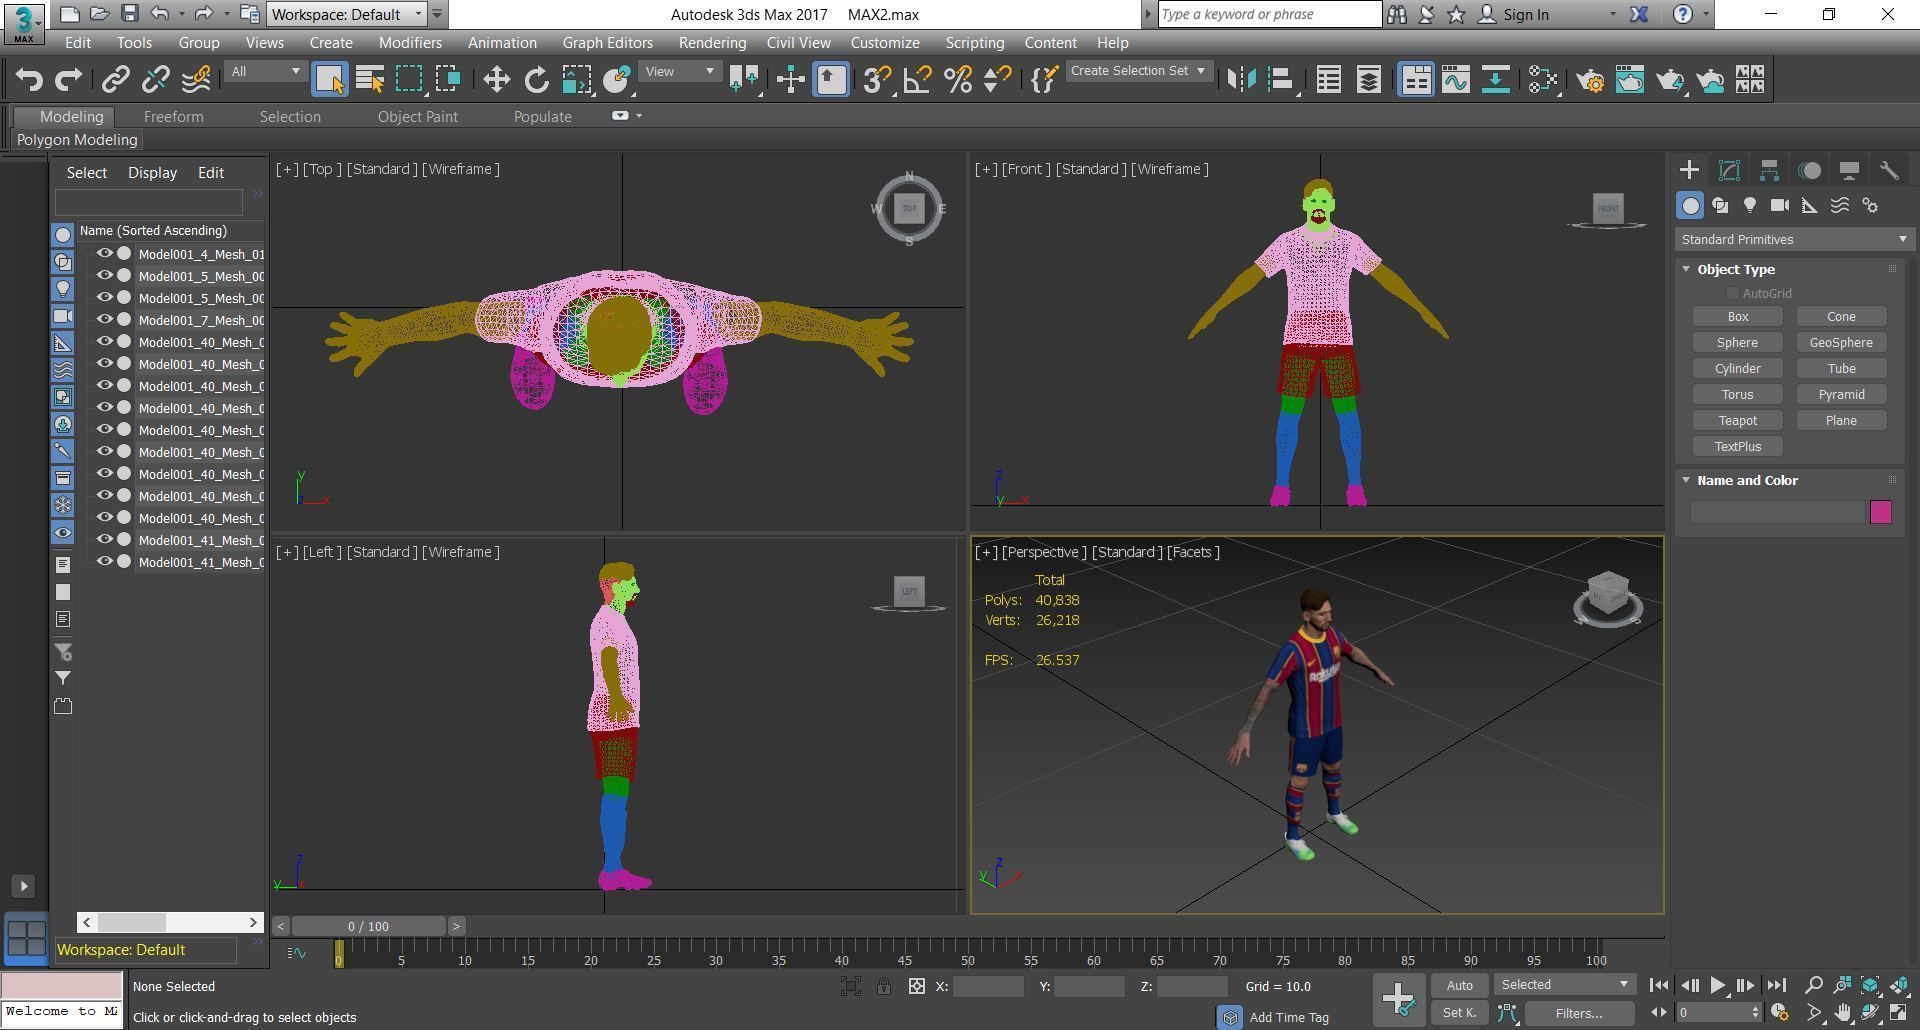Toggle Set Key mode
Viewport: 1920px width, 1030px height.
click(1459, 1013)
